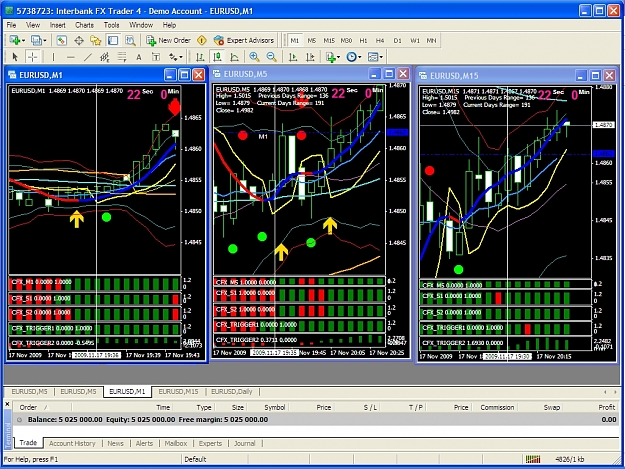
Task: Close the Terminal panel with its X
Action: pos(7,404)
